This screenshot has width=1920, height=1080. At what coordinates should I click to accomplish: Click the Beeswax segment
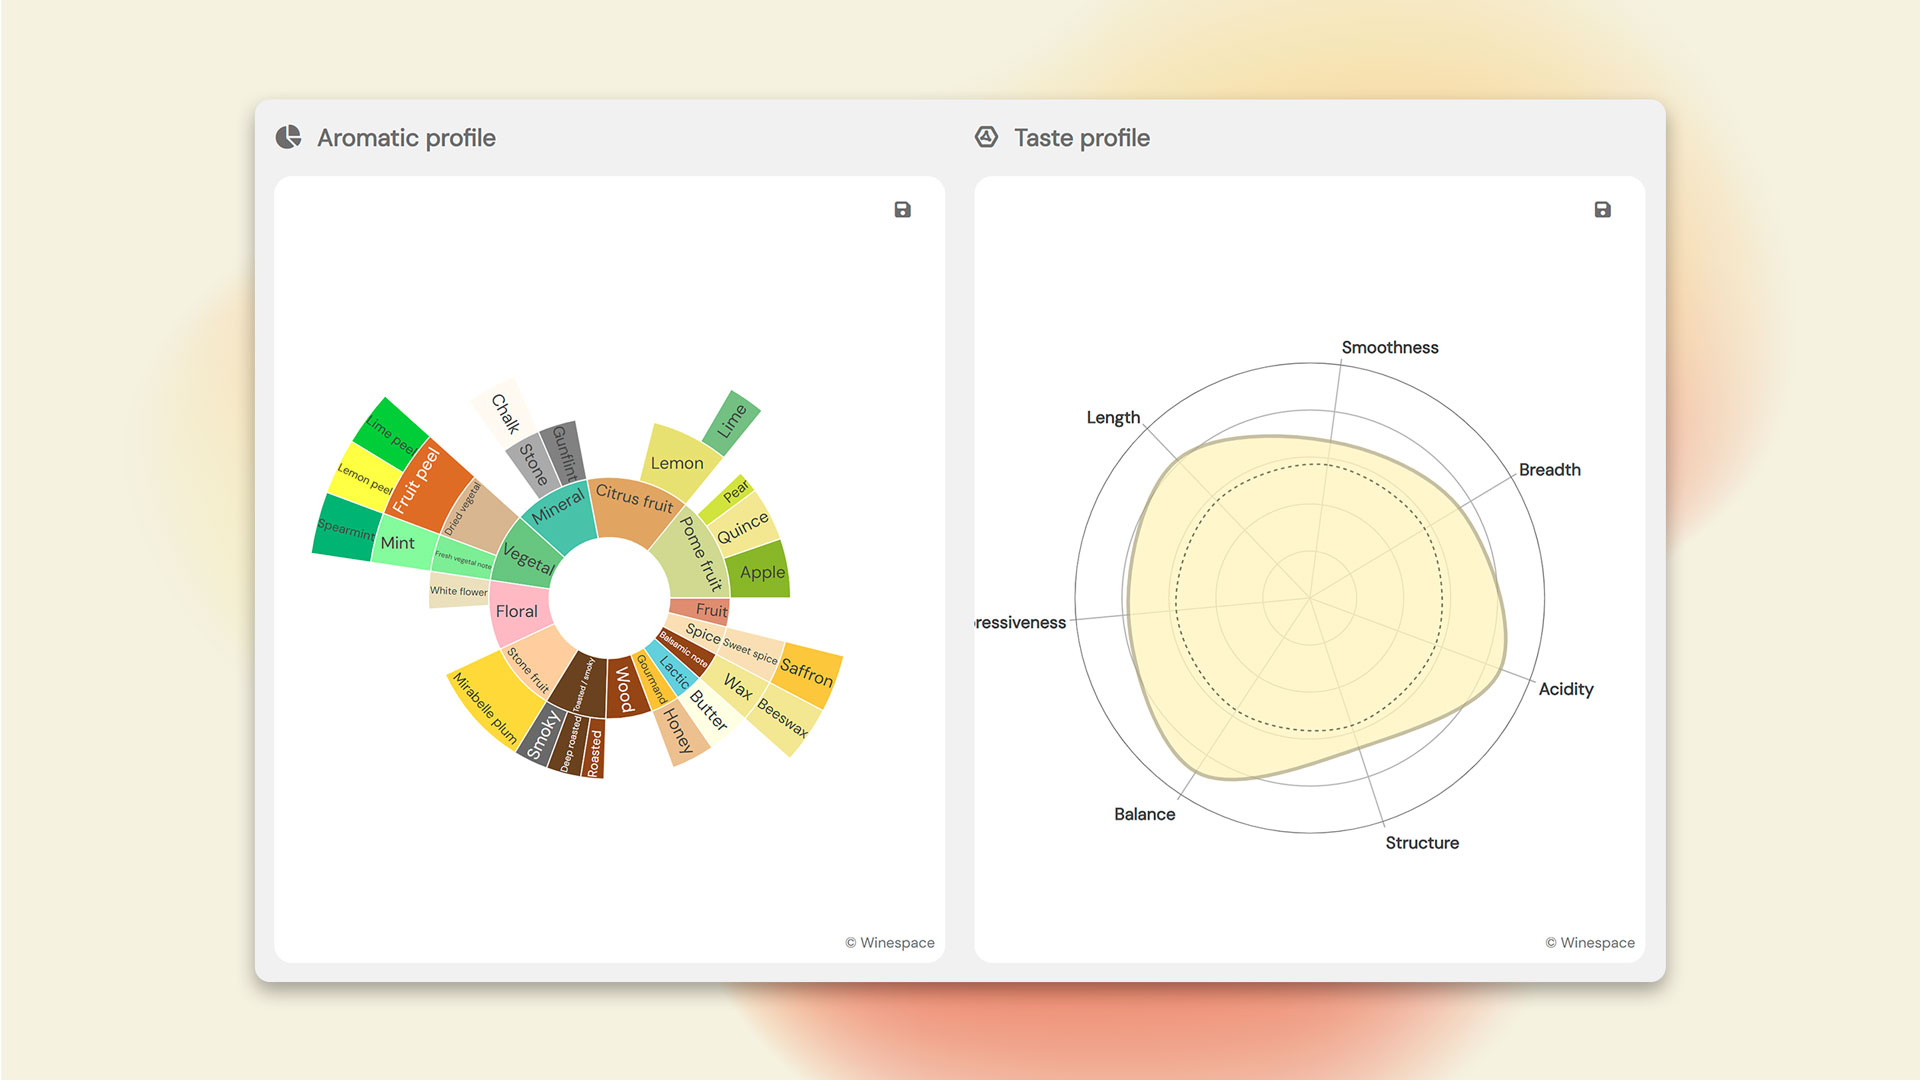pyautogui.click(x=785, y=718)
